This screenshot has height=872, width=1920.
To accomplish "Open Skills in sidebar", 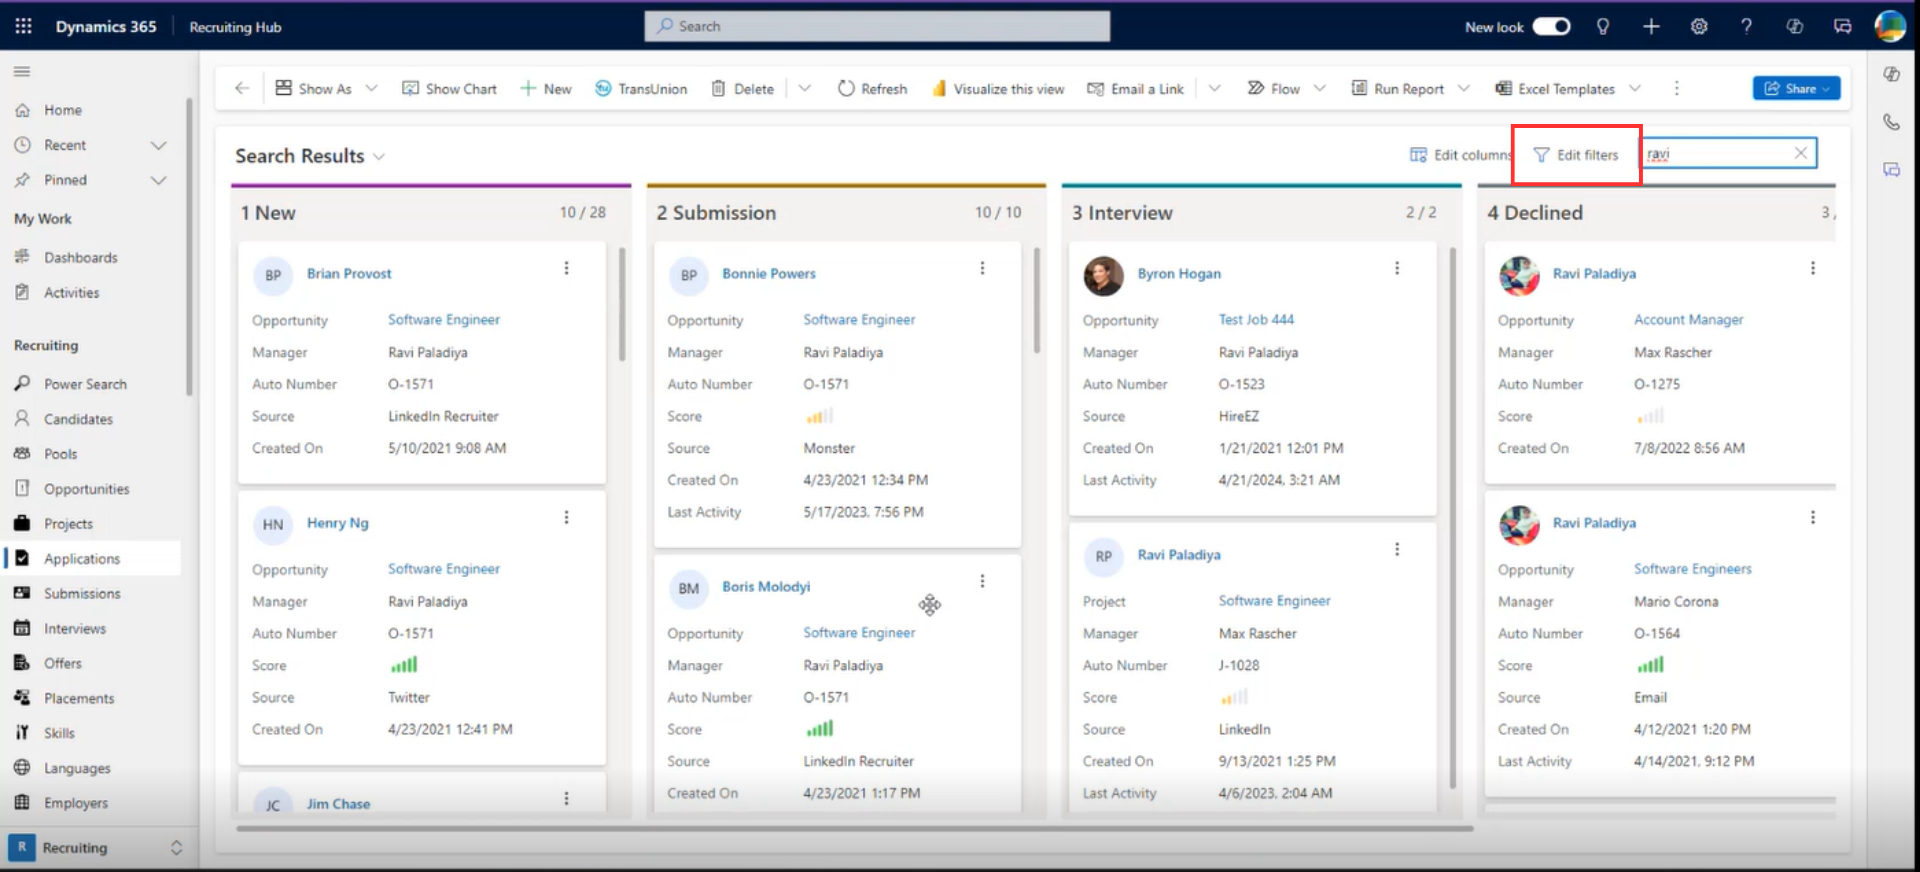I will (59, 733).
